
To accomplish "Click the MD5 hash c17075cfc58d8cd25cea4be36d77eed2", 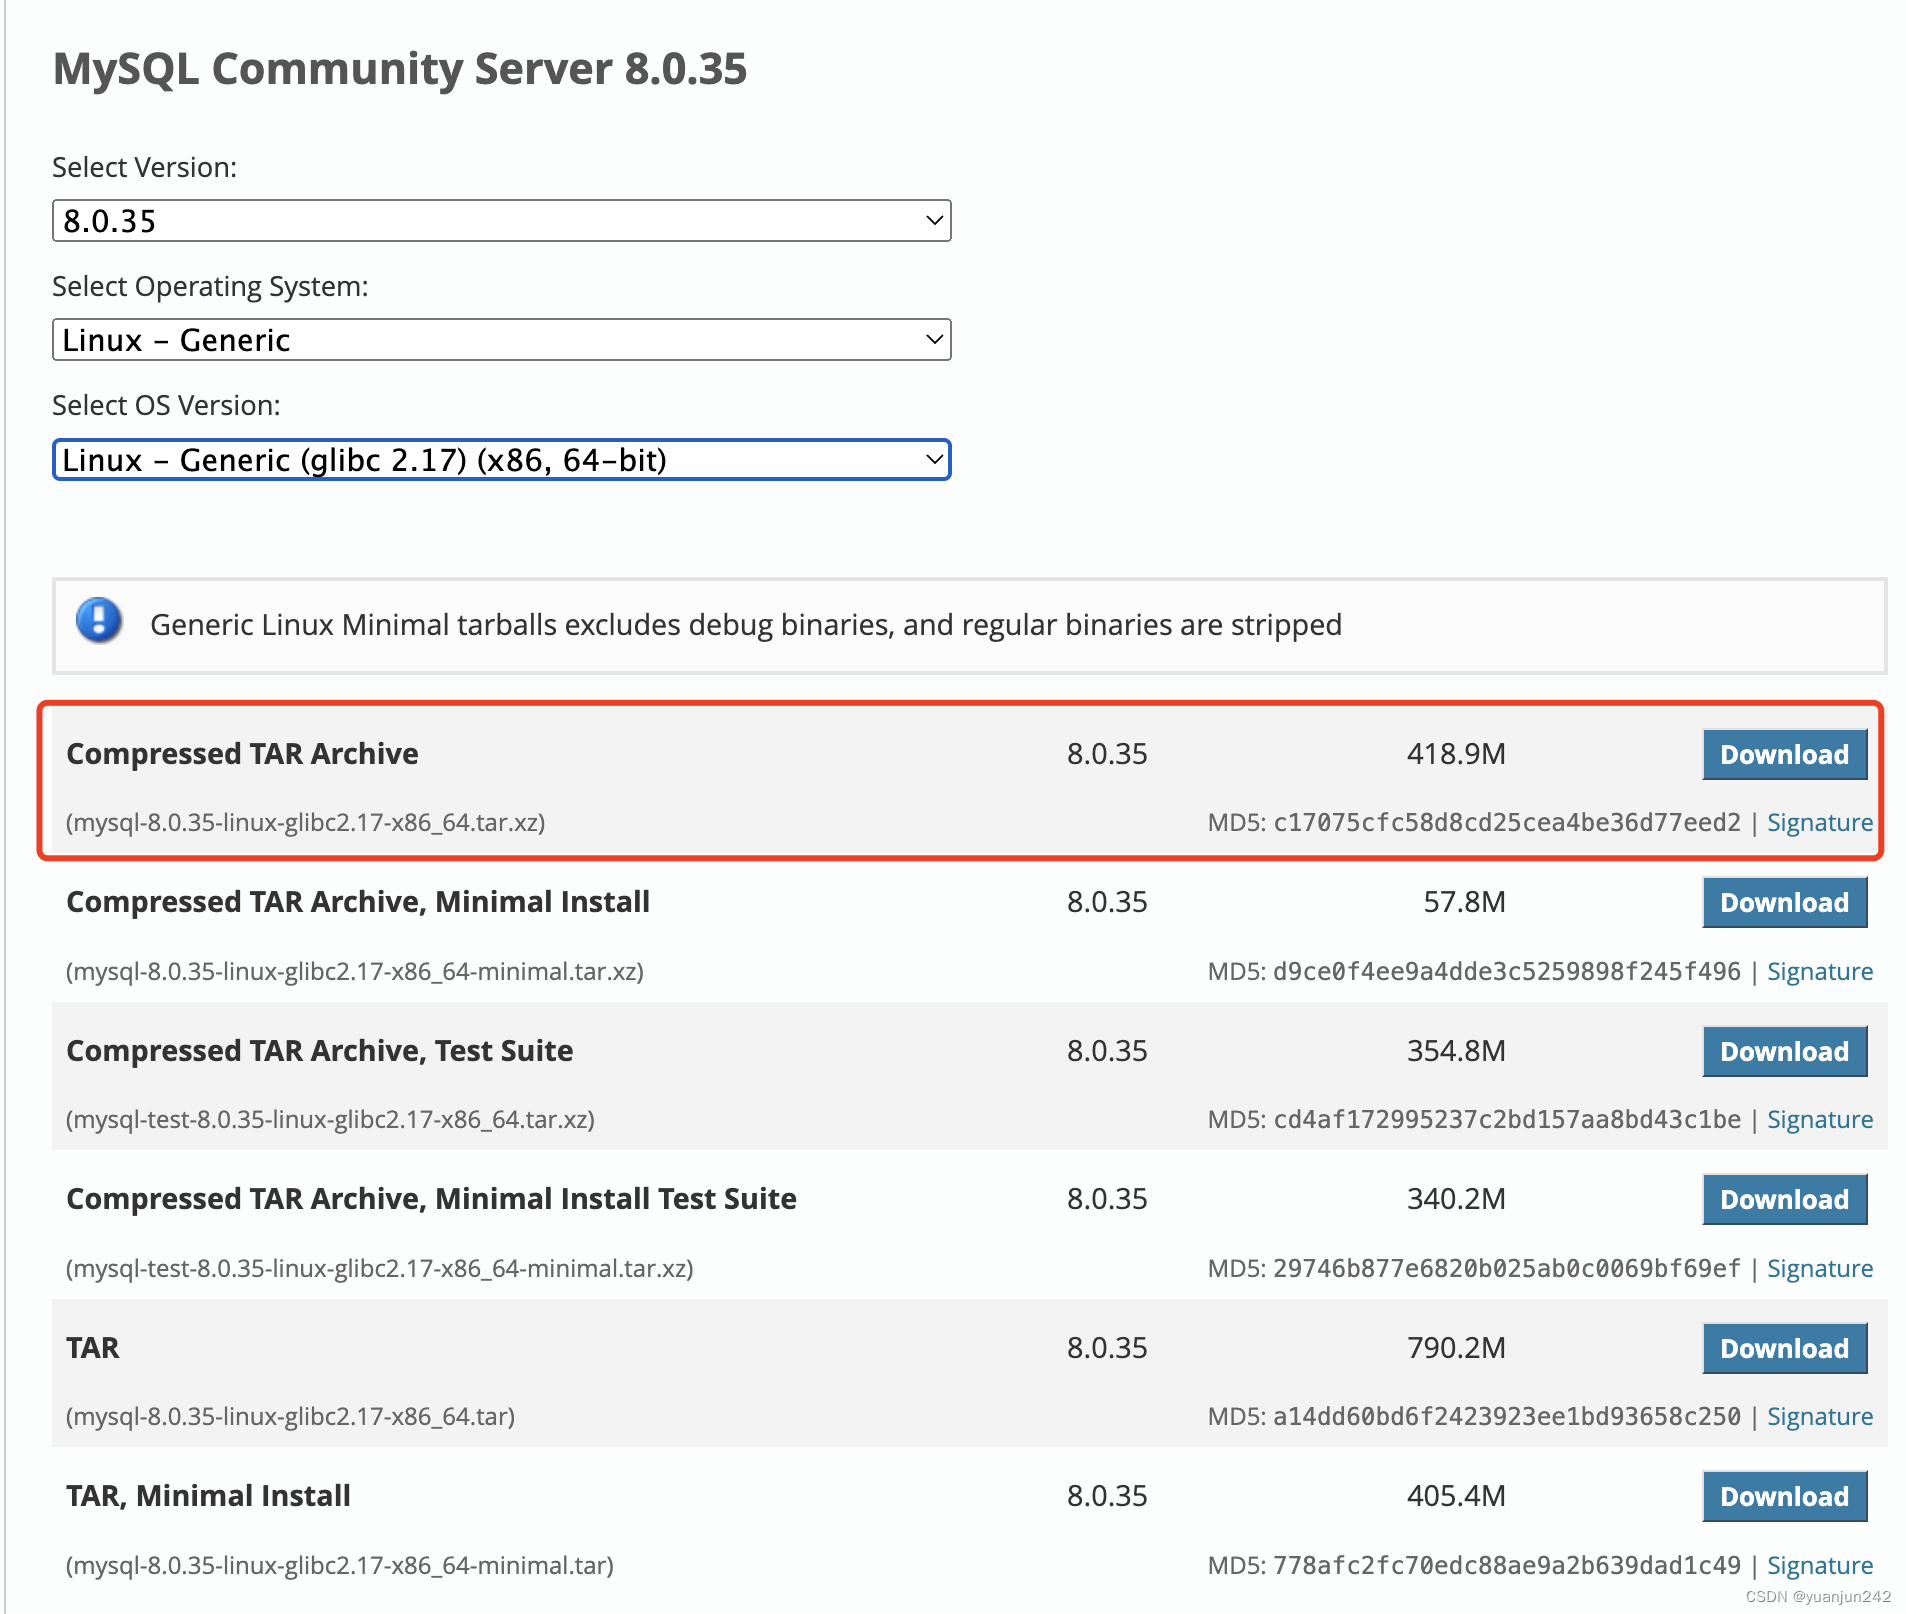I will click(x=1507, y=823).
